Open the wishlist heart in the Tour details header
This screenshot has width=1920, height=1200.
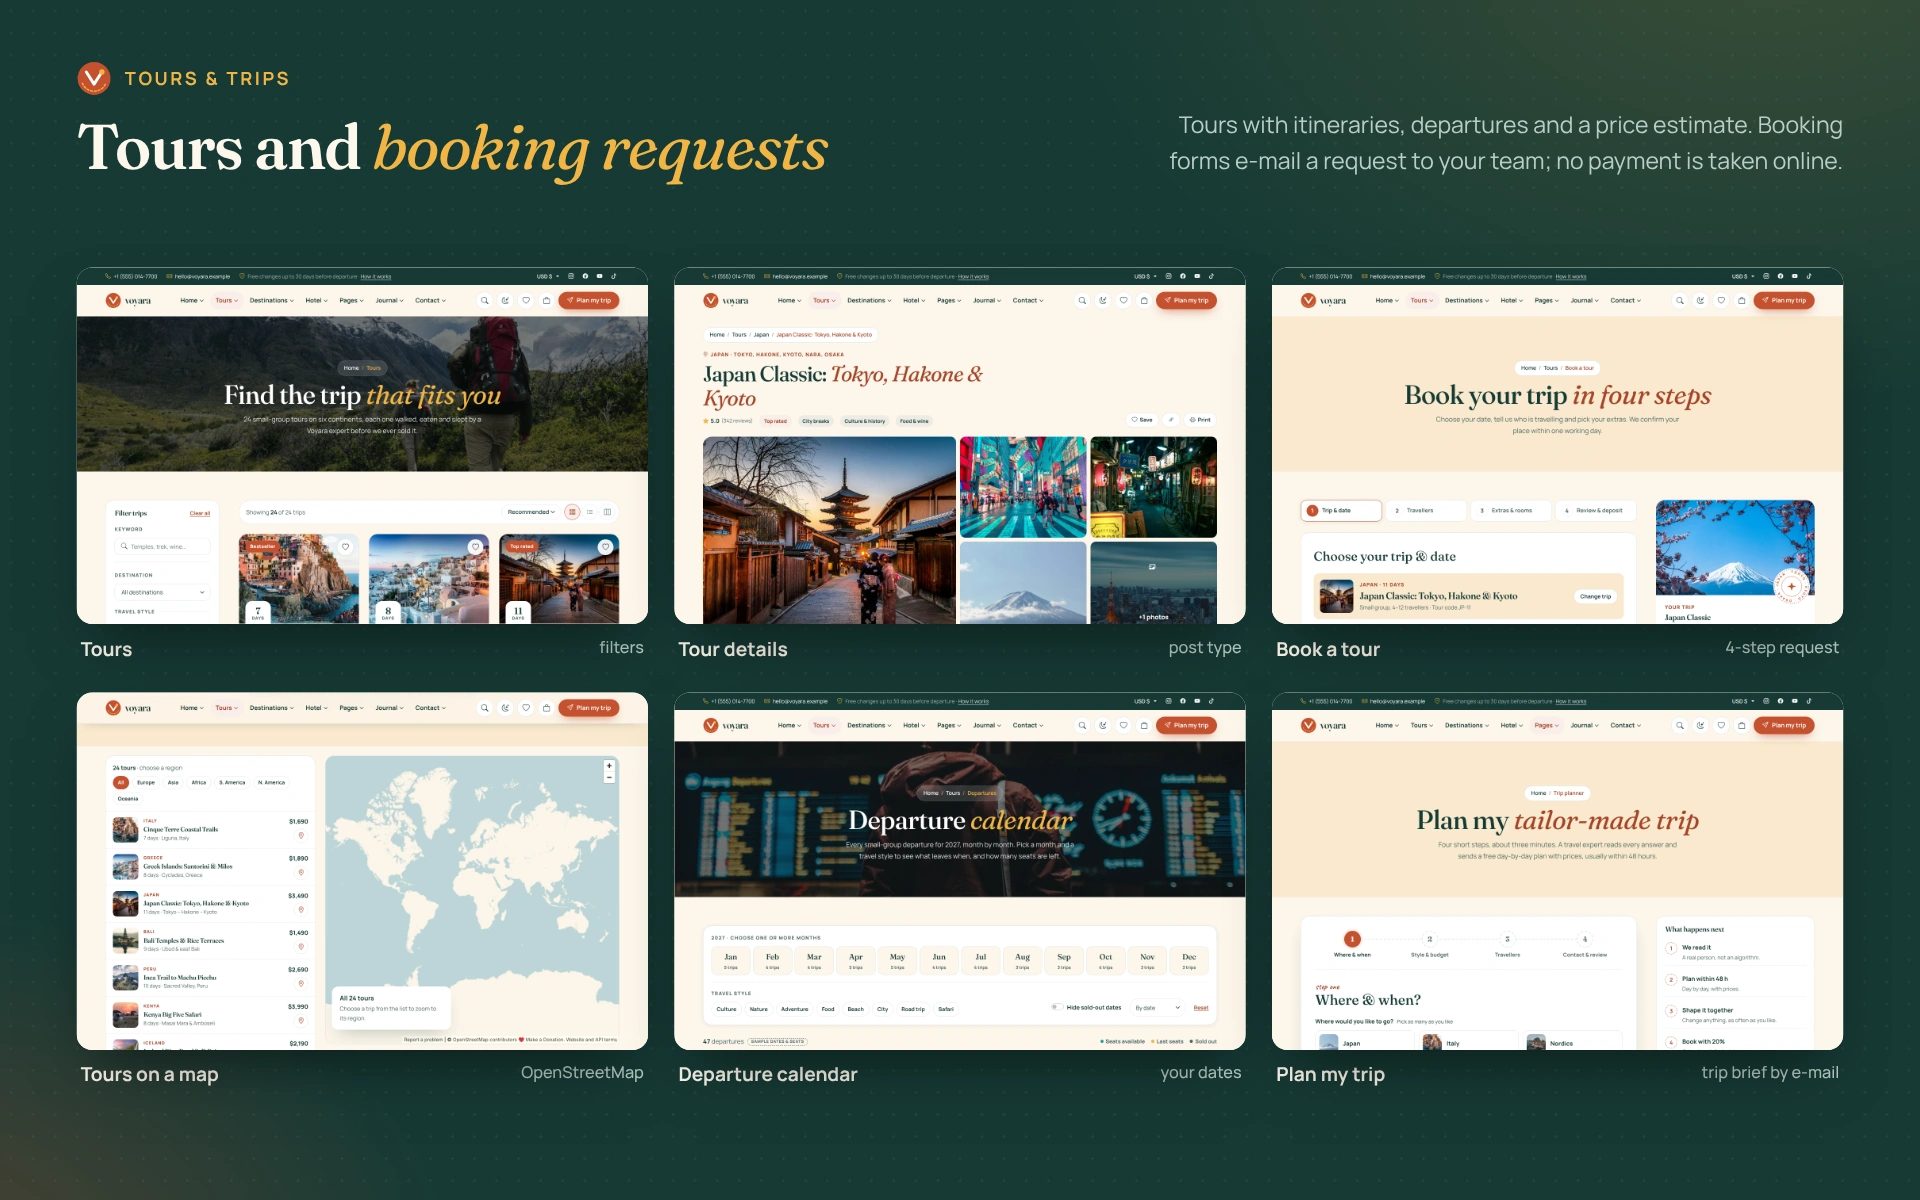[x=1123, y=300]
